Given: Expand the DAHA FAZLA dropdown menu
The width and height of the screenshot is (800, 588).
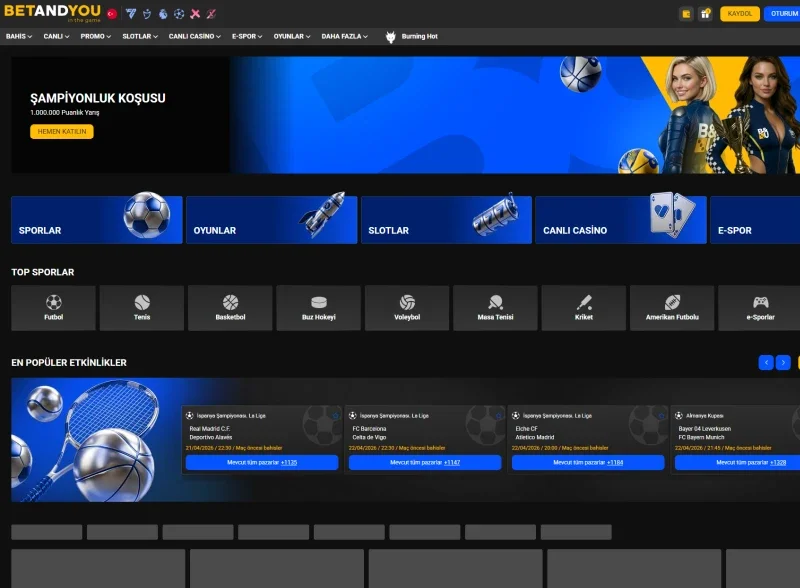Looking at the screenshot, I should [344, 36].
